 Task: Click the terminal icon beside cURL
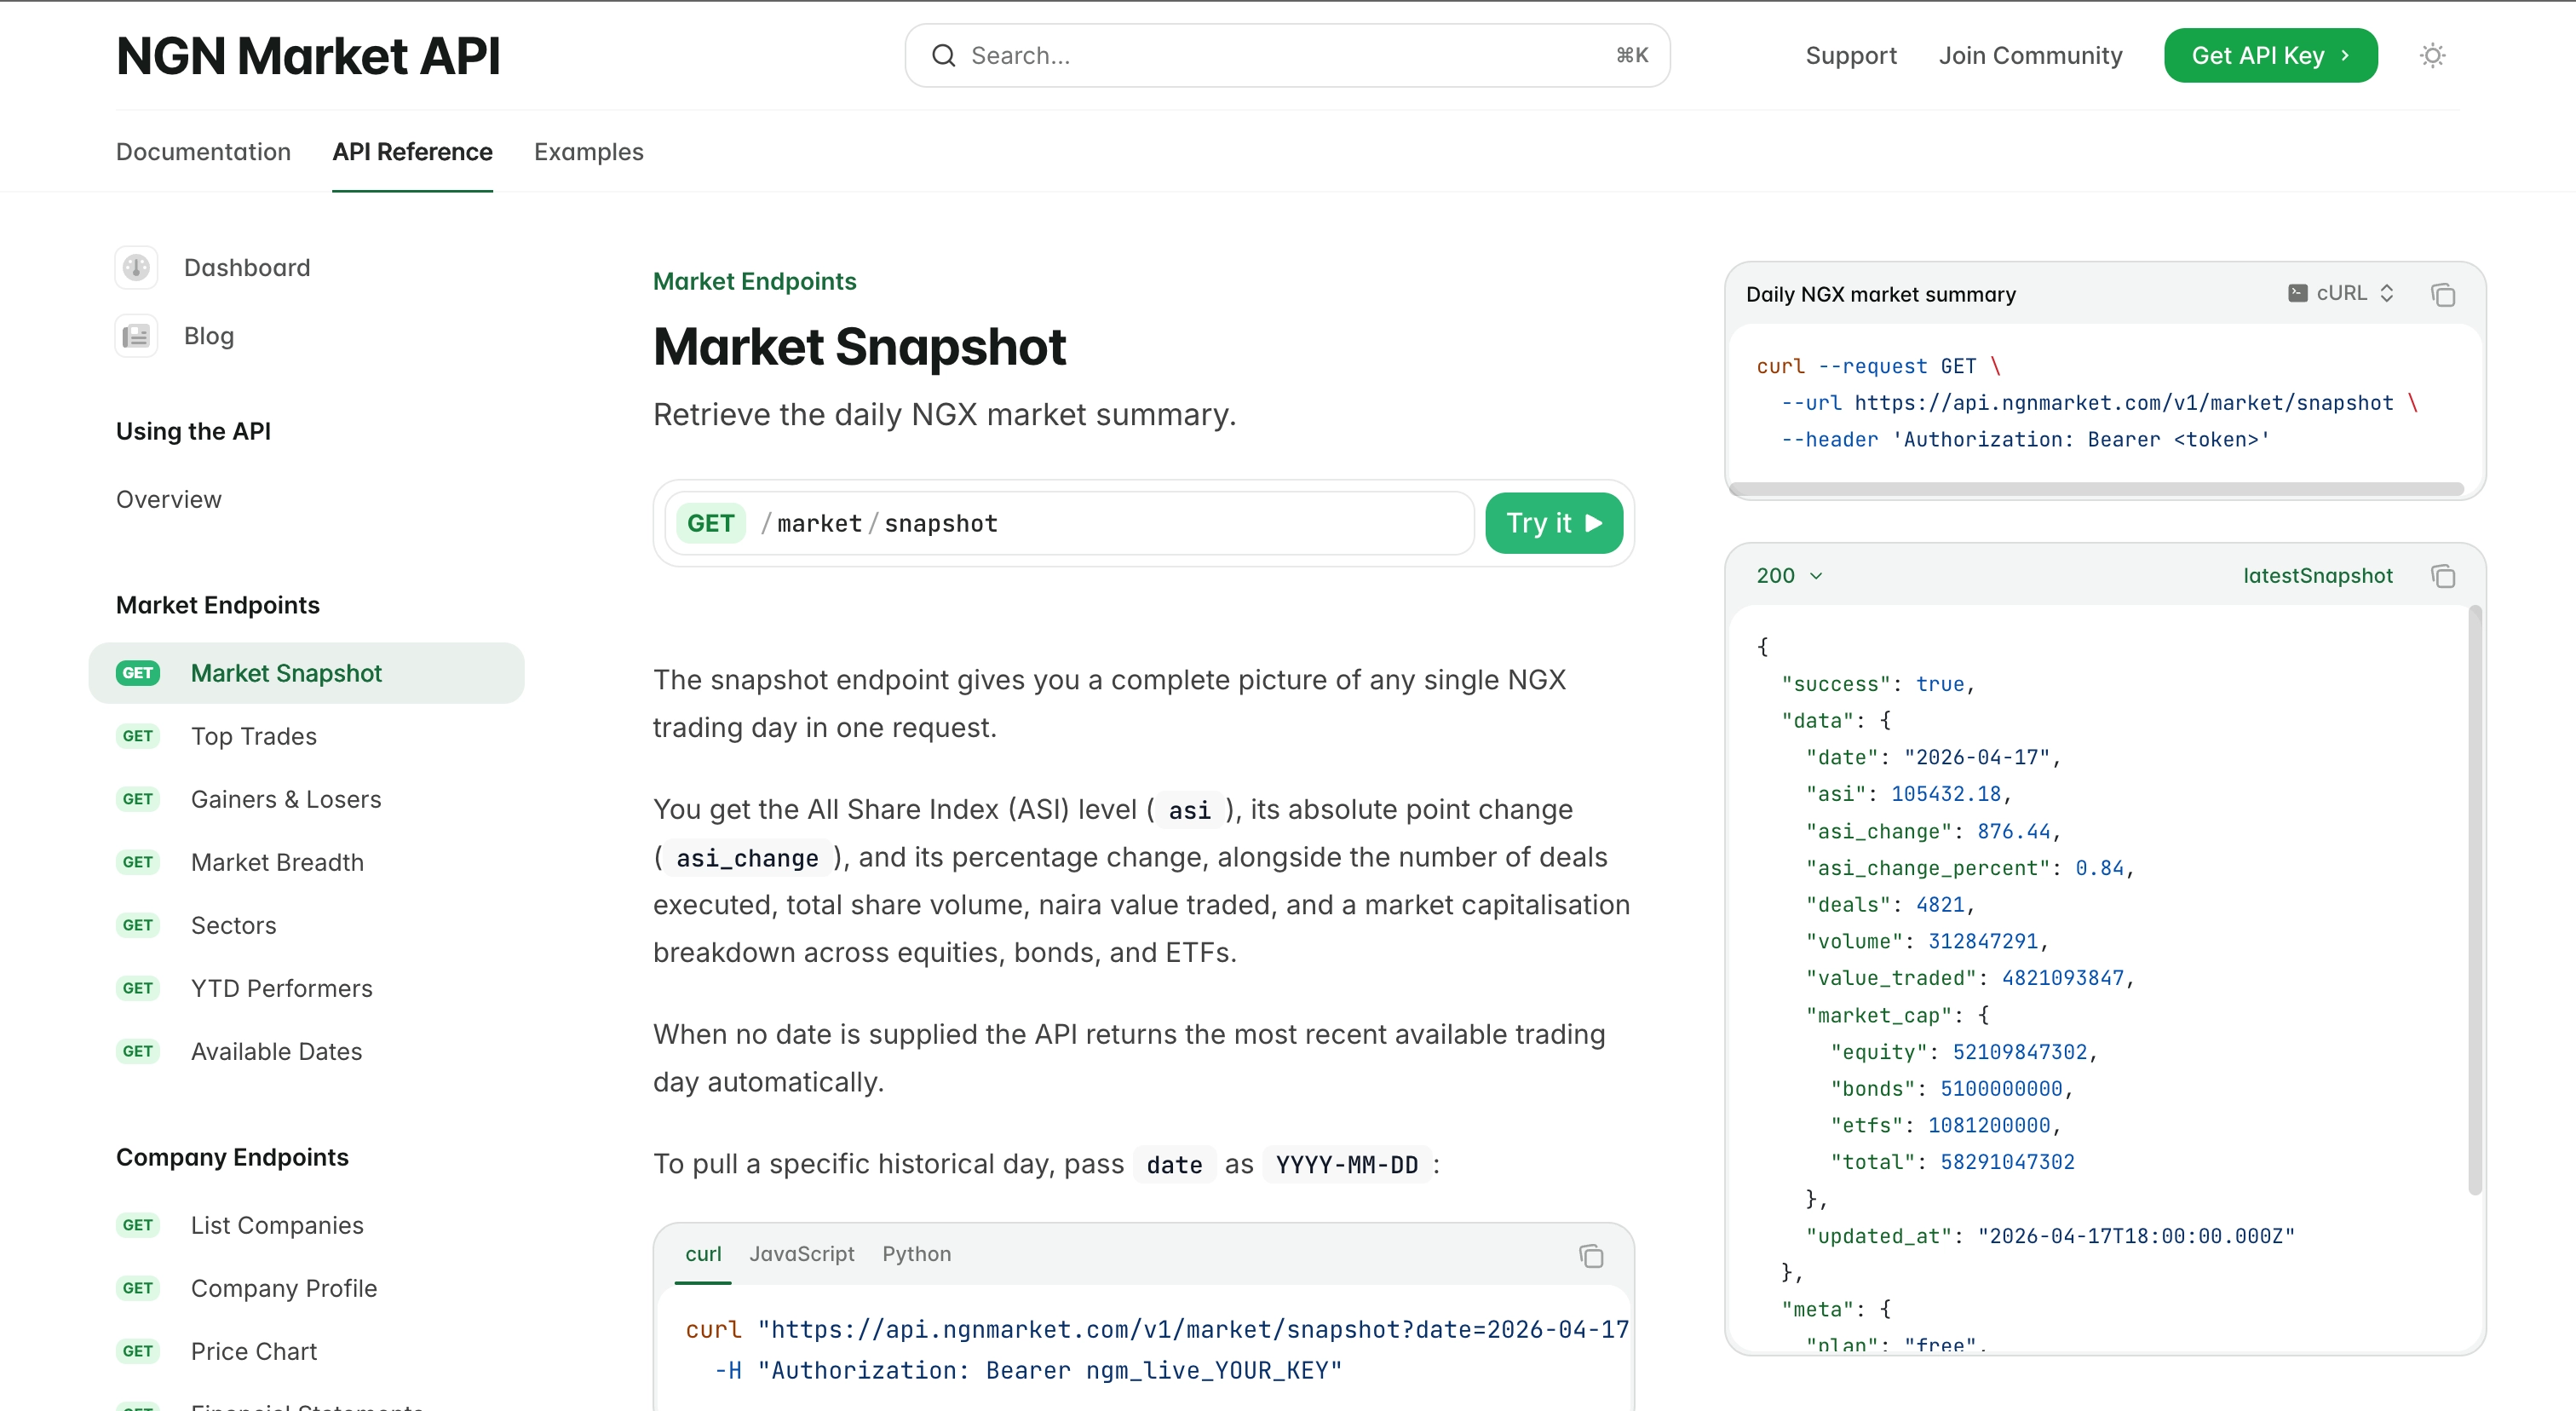(2298, 293)
